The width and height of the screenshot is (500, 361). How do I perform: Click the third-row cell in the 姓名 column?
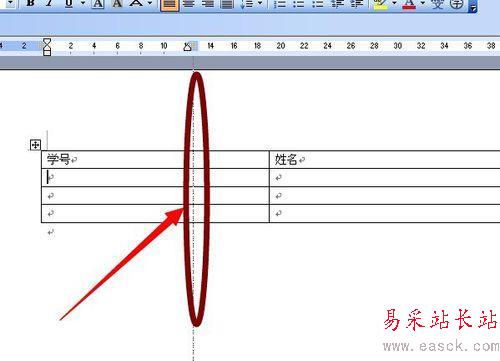tap(385, 196)
